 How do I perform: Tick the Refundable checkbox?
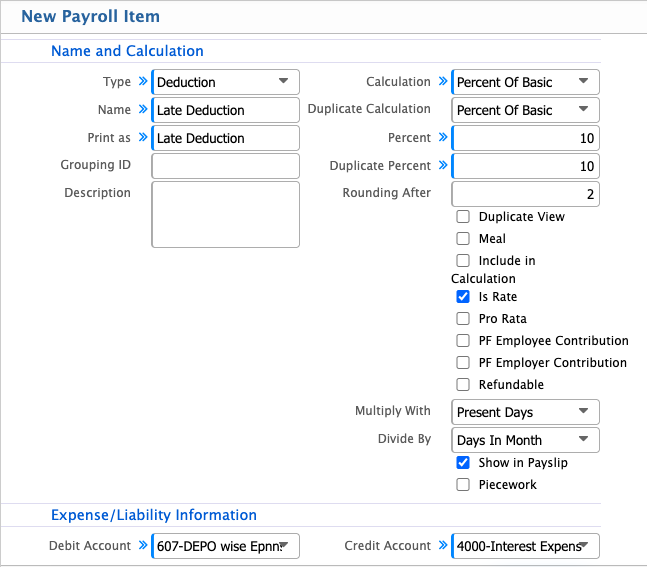point(463,385)
